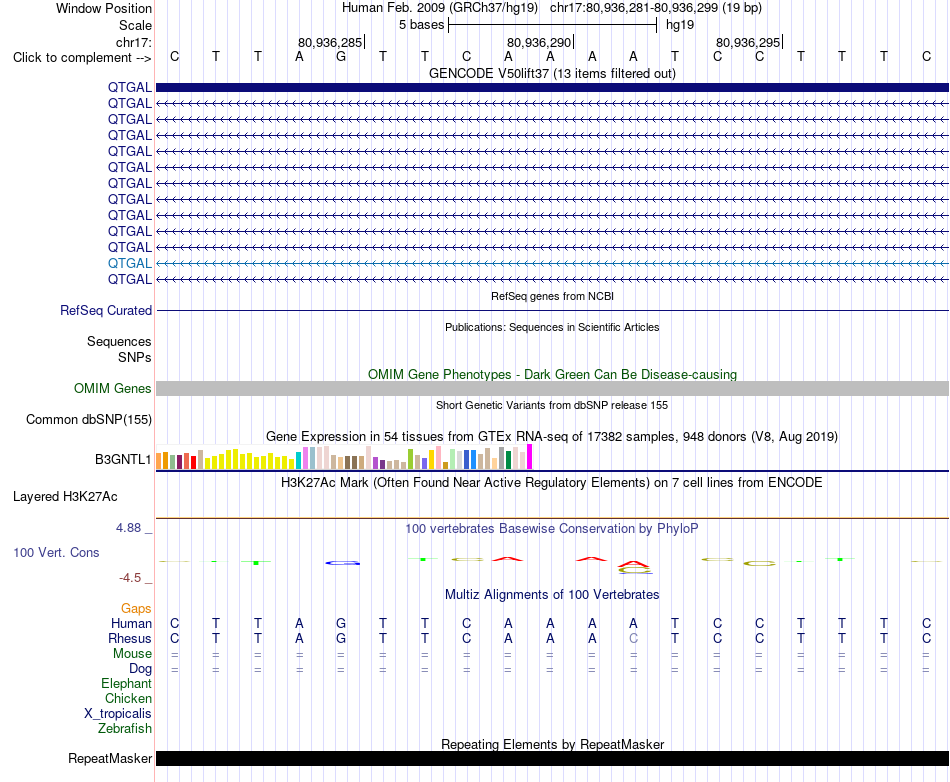The width and height of the screenshot is (950, 782).
Task: Click the Common dbSNP(155) label
Action: pos(88,419)
